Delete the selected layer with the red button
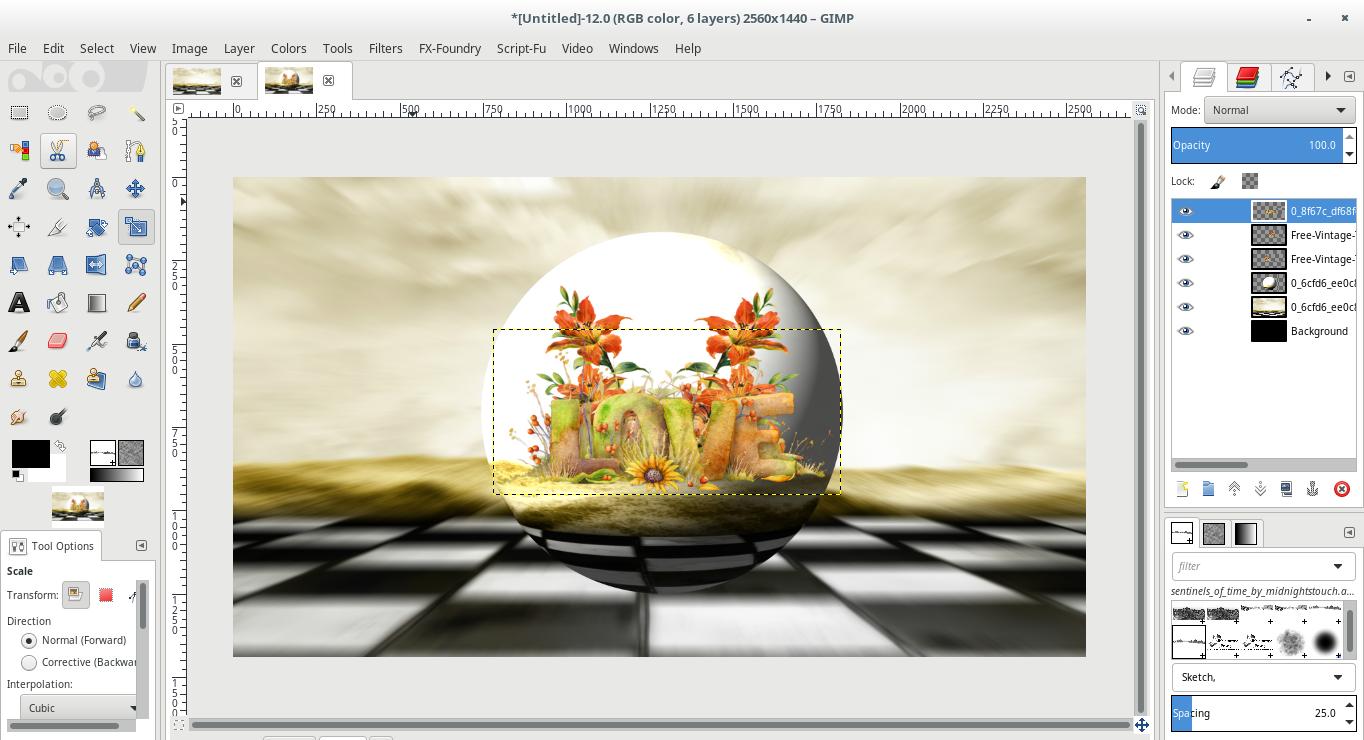This screenshot has width=1364, height=740. click(x=1342, y=489)
